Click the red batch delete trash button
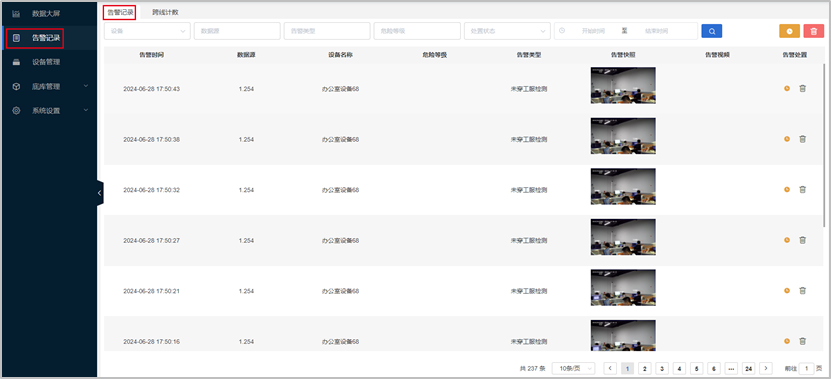 [814, 31]
